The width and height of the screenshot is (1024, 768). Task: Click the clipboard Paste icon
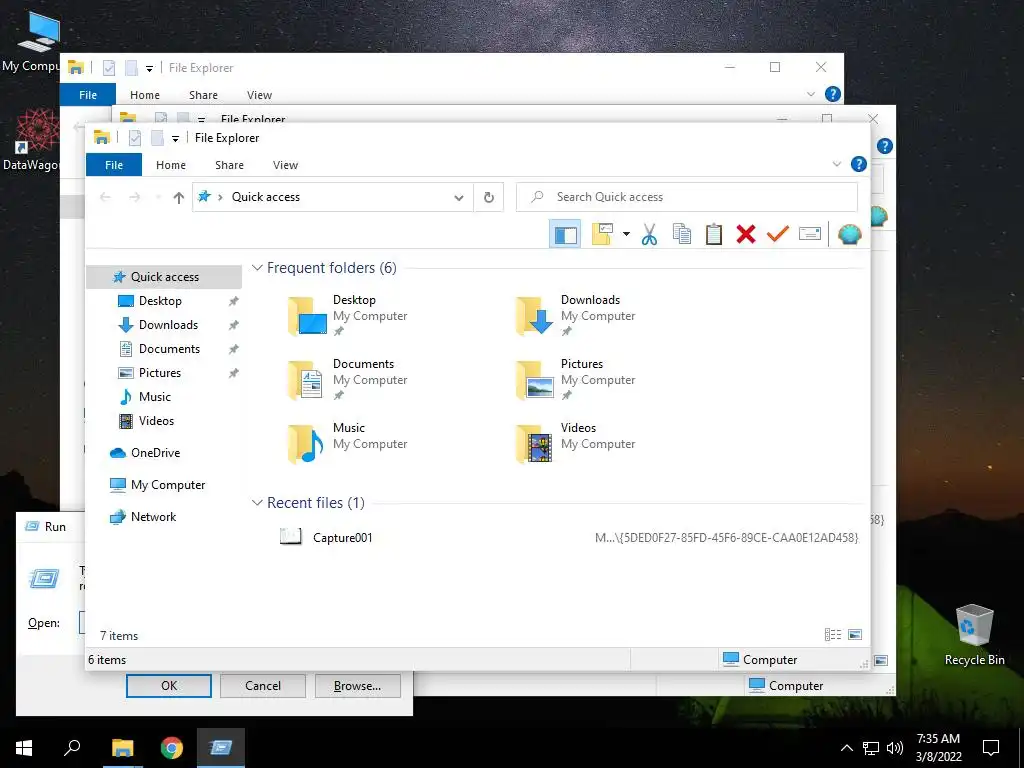click(x=714, y=234)
